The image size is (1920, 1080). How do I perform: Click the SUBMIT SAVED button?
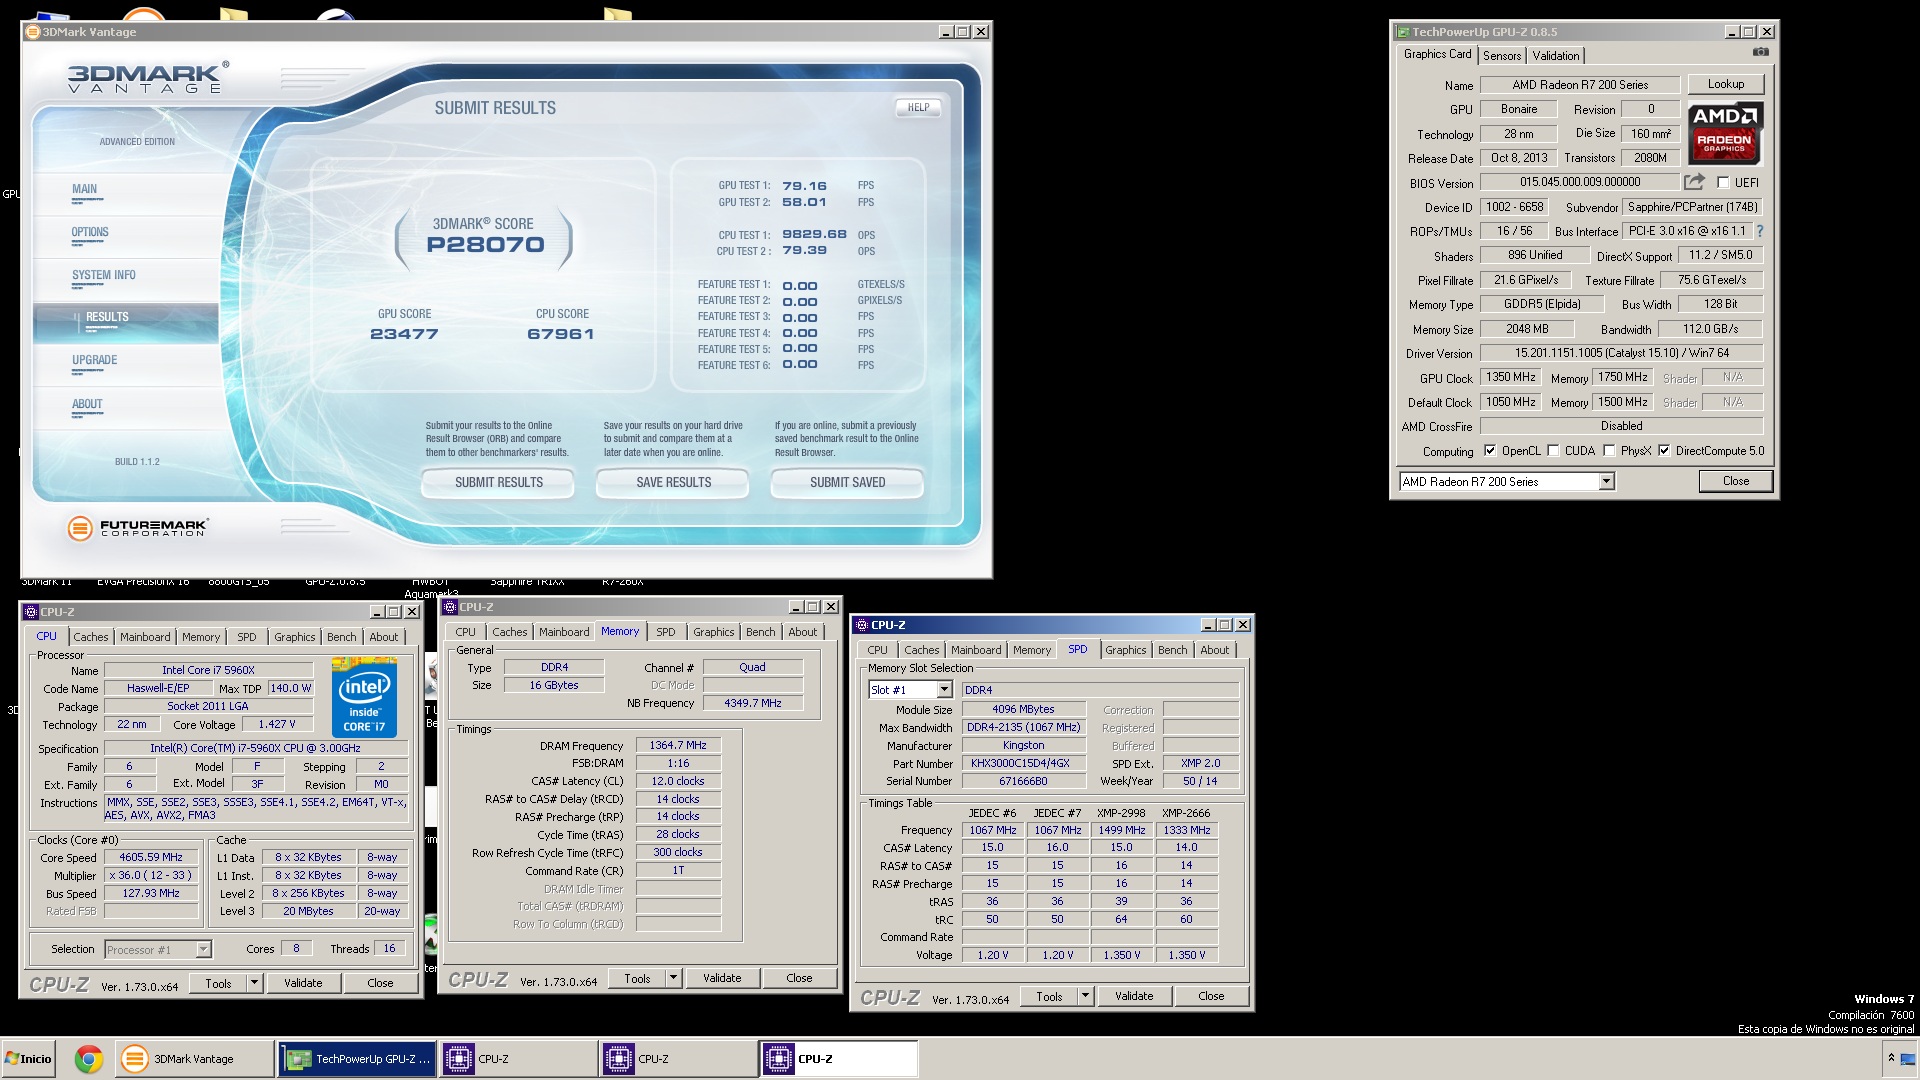point(847,482)
